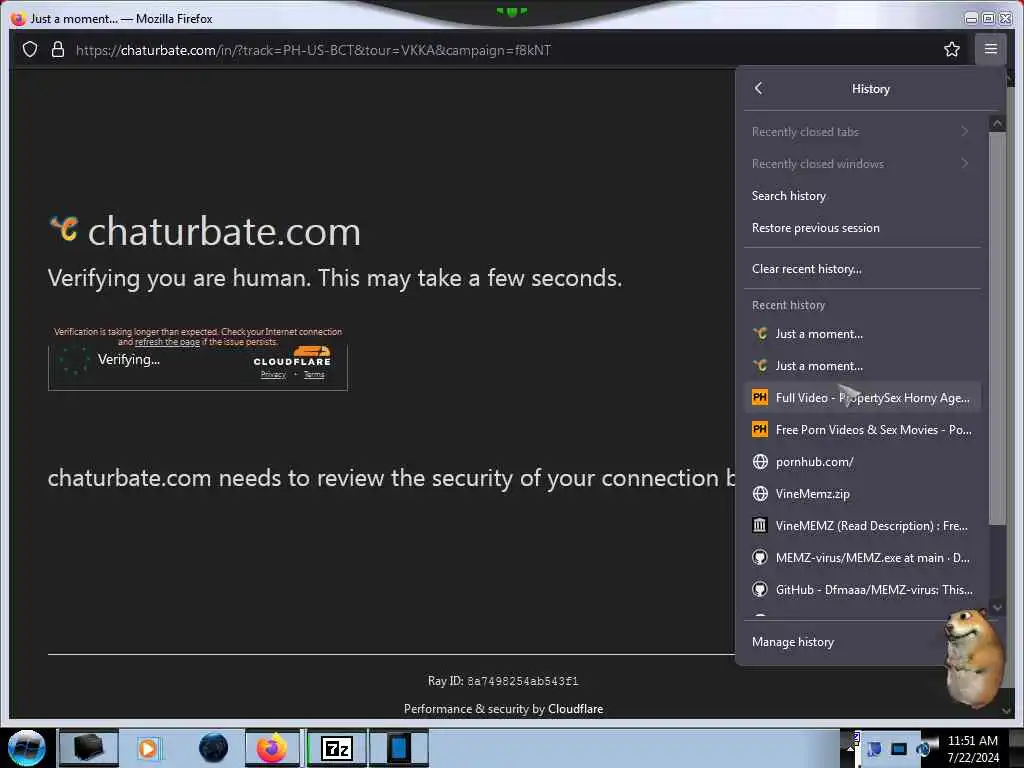Image resolution: width=1024 pixels, height=768 pixels.
Task: Click the Cloudflare link in footer
Action: point(575,709)
